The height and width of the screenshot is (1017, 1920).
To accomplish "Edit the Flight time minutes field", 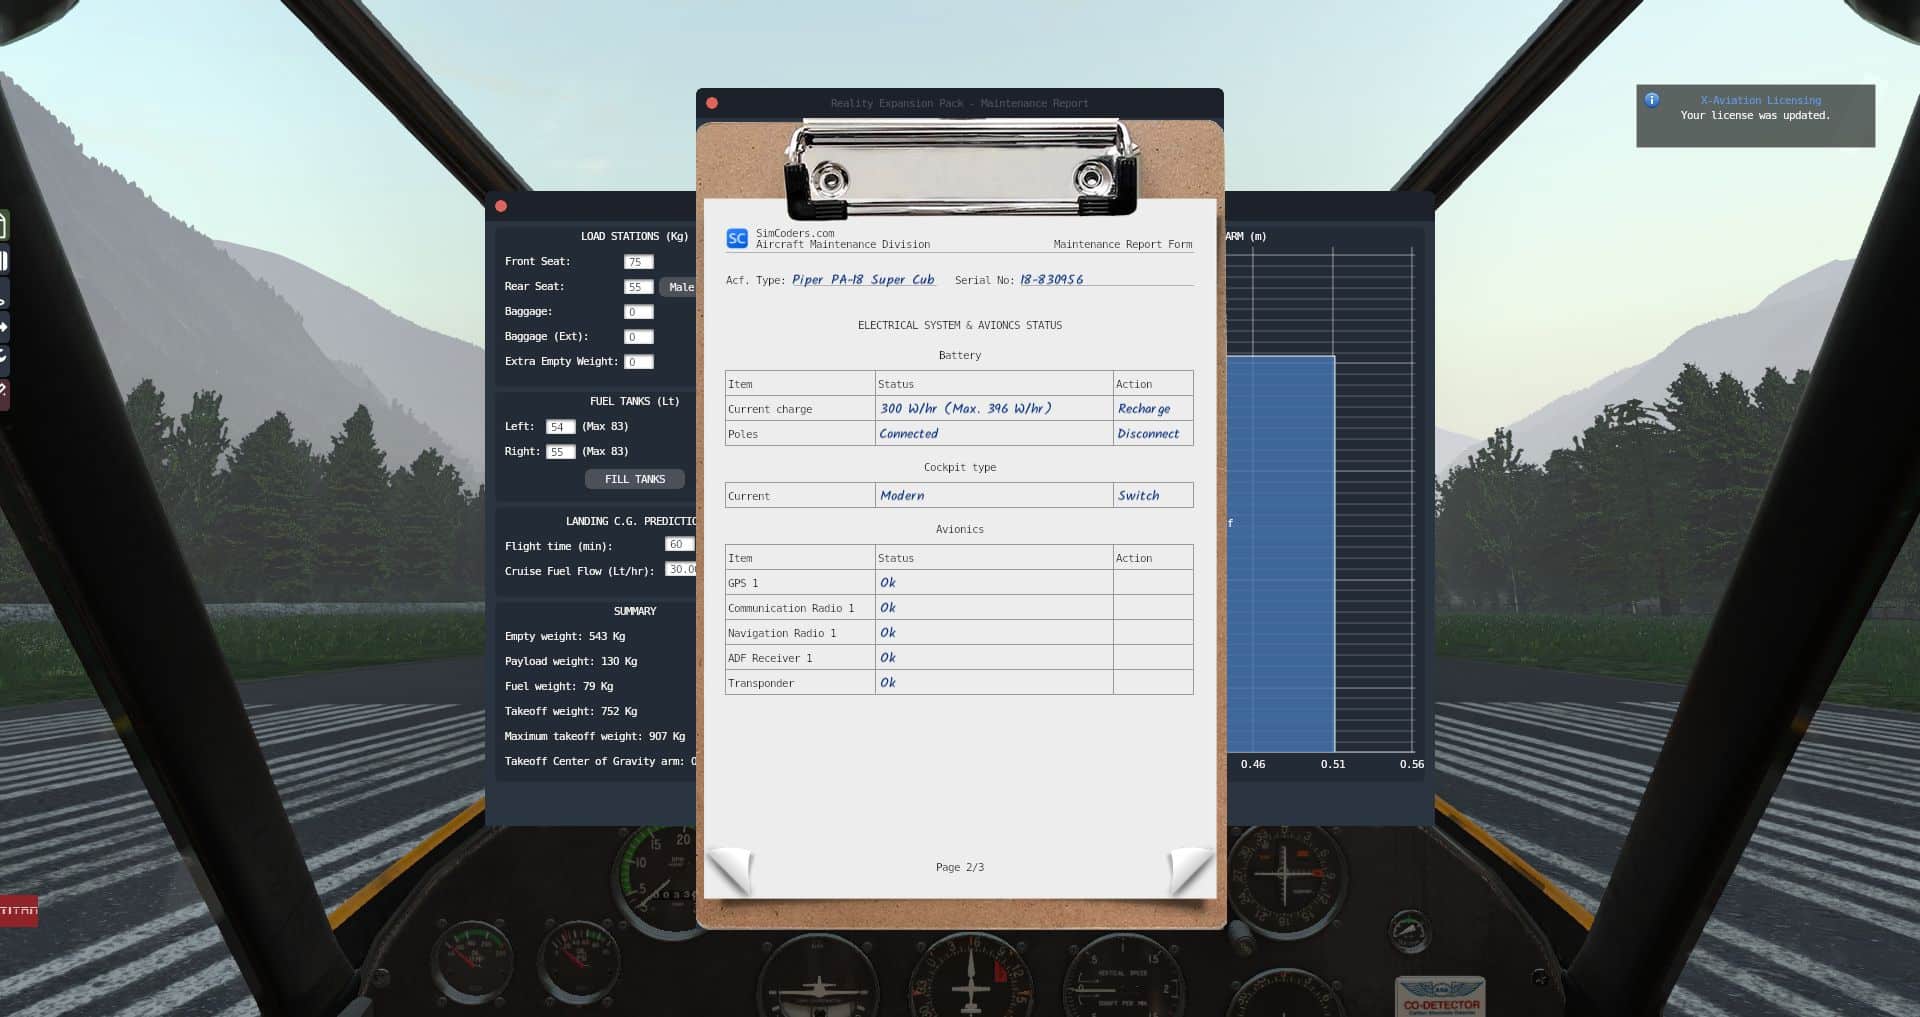I will [x=679, y=545].
